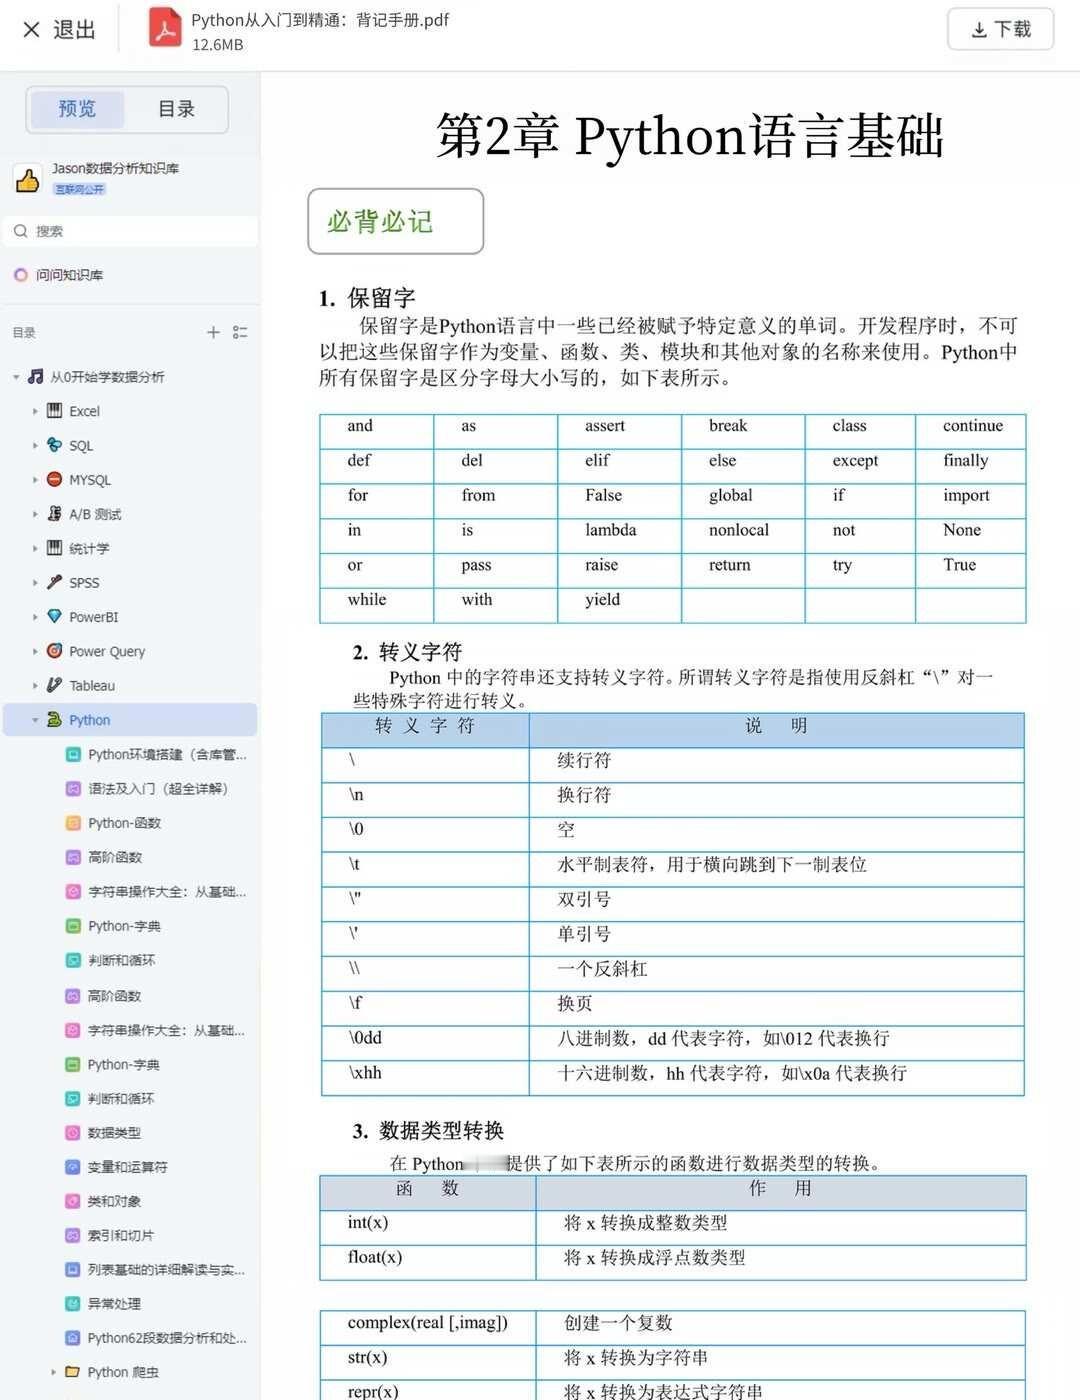Expand the Python 爬虫 folder arrow
This screenshot has width=1080, height=1400.
(x=53, y=1372)
